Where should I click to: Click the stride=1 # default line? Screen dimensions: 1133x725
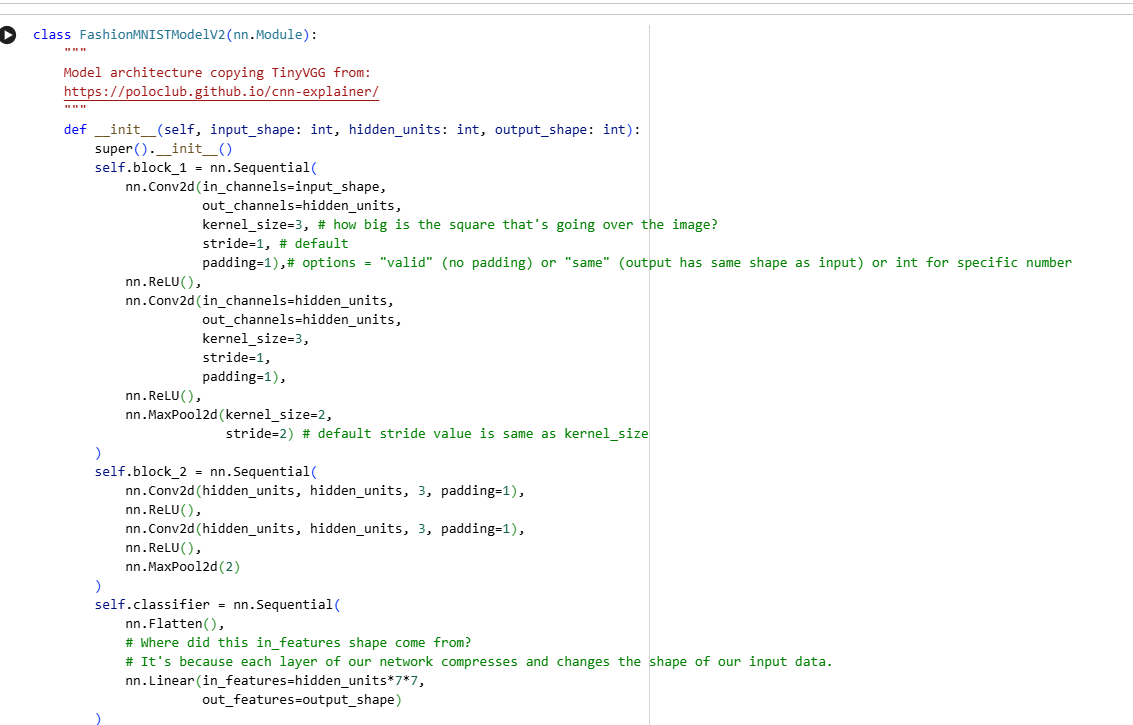(275, 244)
